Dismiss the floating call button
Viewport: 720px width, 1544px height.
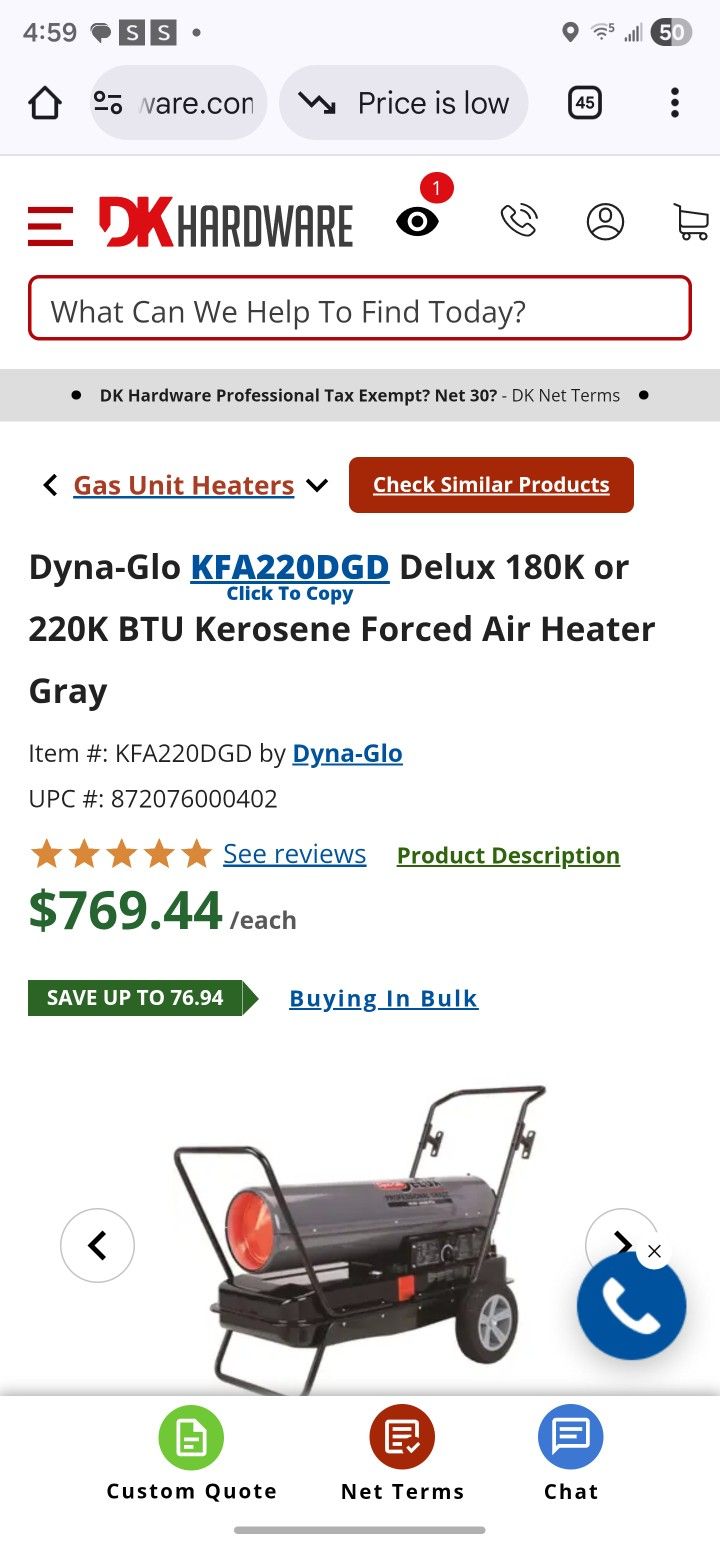(654, 1251)
